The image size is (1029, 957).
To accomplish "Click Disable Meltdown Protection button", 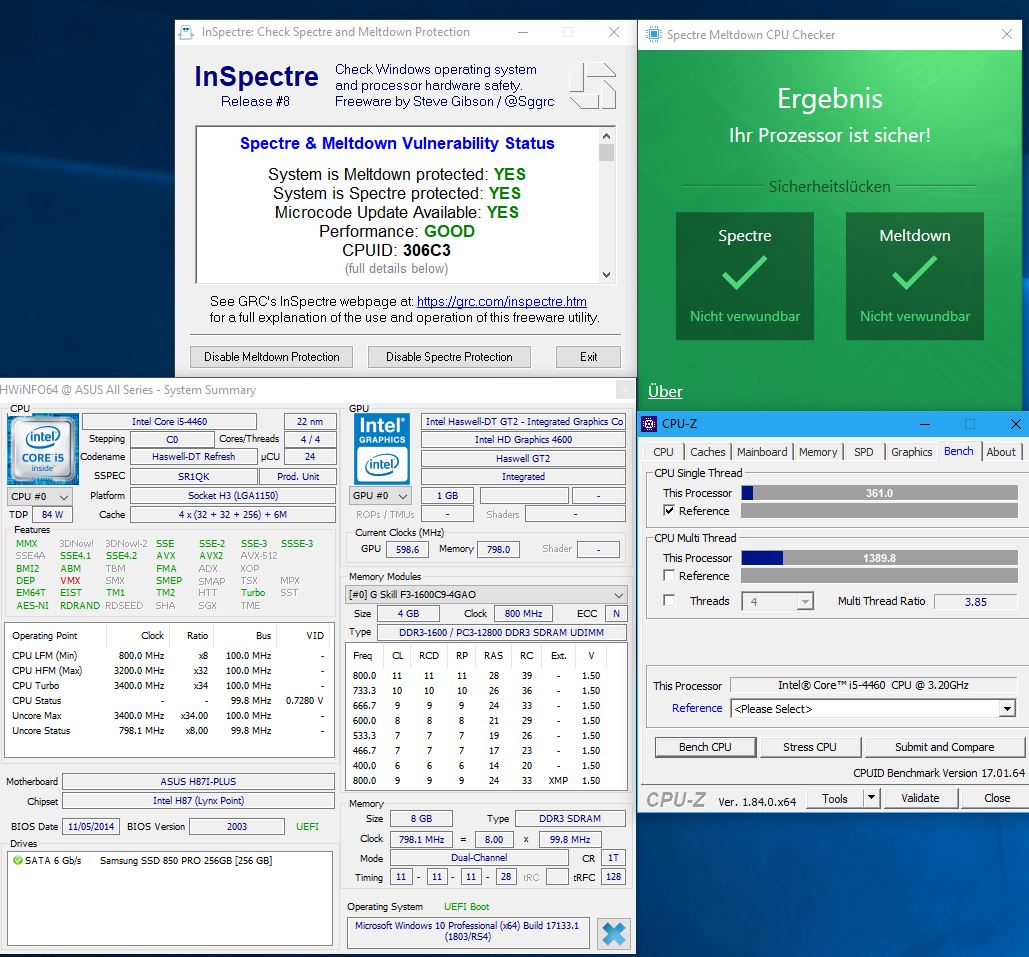I will [x=272, y=356].
